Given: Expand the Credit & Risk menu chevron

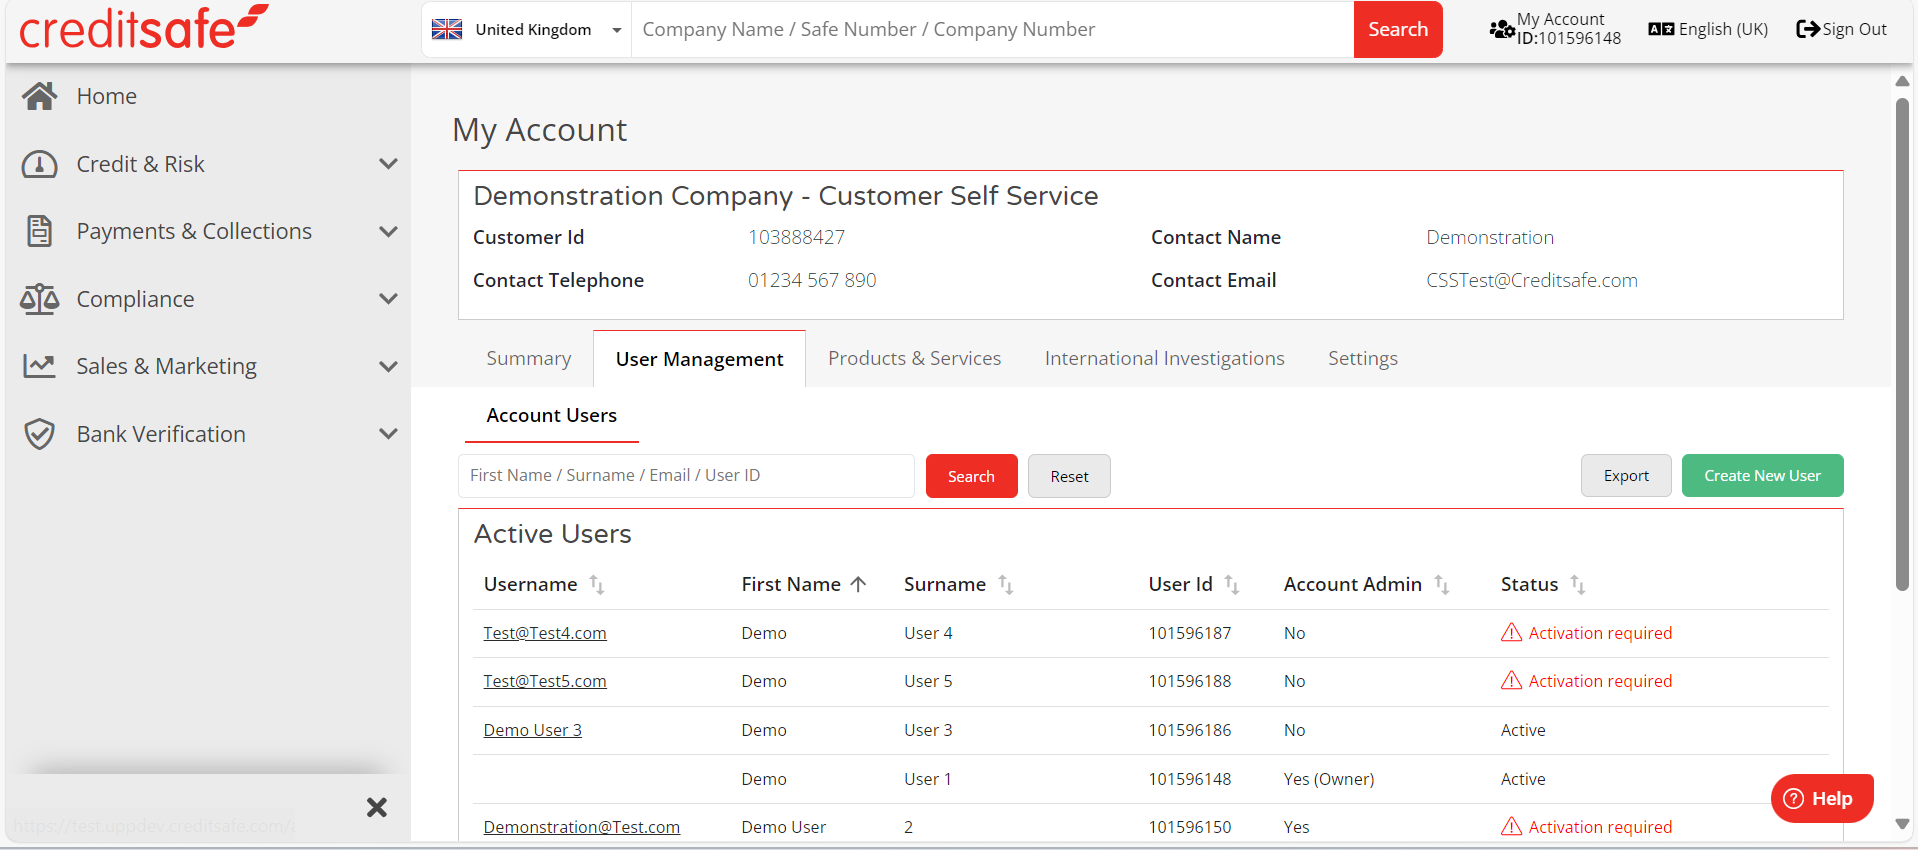Looking at the screenshot, I should (x=388, y=164).
